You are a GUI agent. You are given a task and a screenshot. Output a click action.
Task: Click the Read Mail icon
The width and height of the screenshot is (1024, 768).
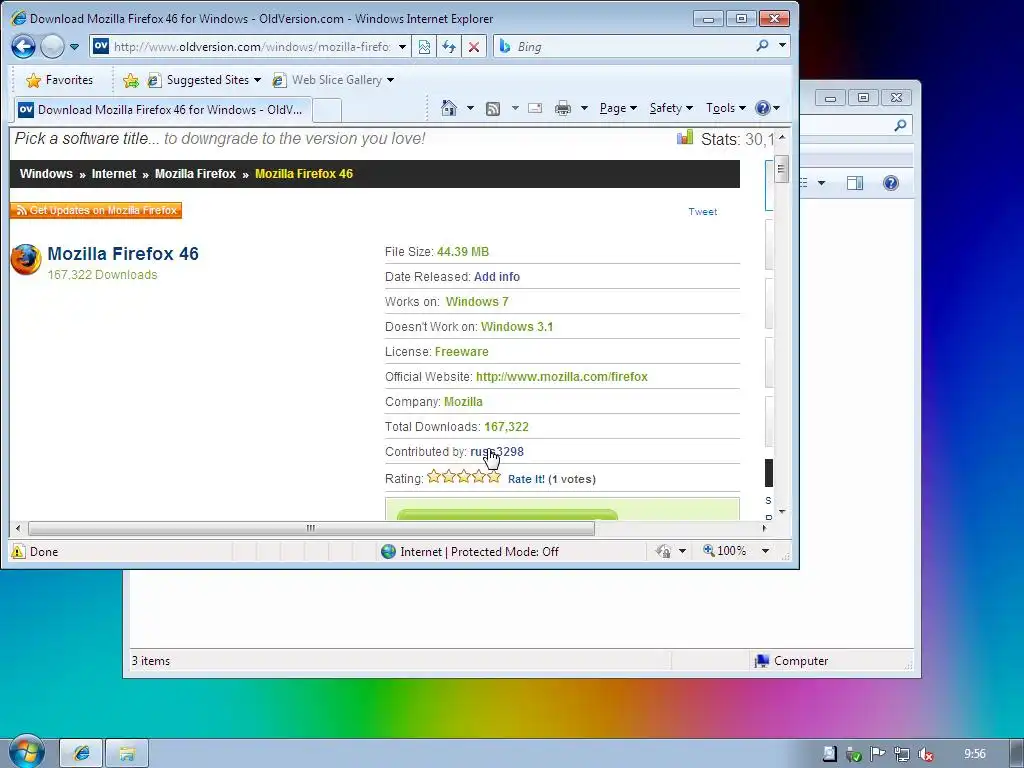[x=535, y=108]
